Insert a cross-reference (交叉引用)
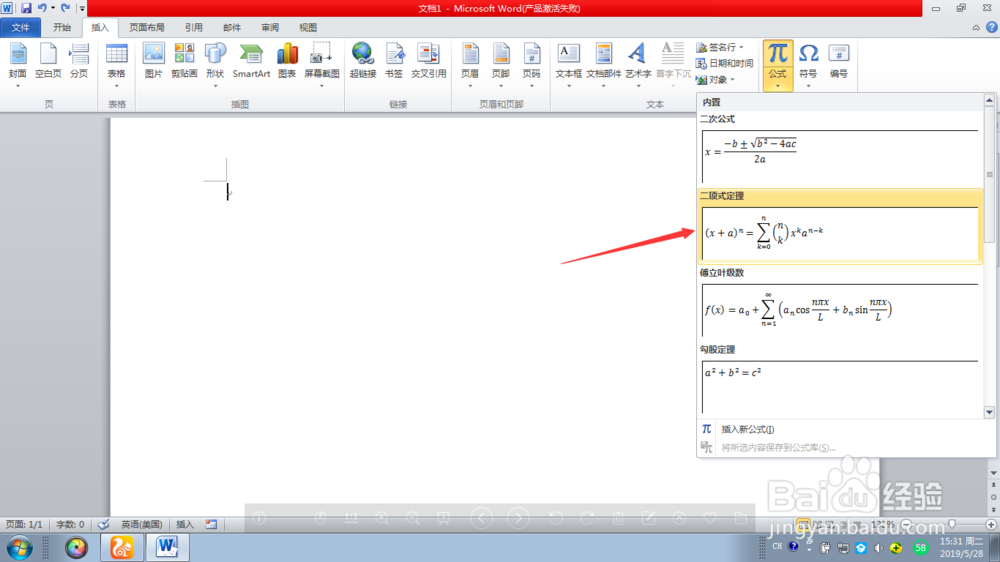Viewport: 1000px width, 562px height. click(x=428, y=61)
